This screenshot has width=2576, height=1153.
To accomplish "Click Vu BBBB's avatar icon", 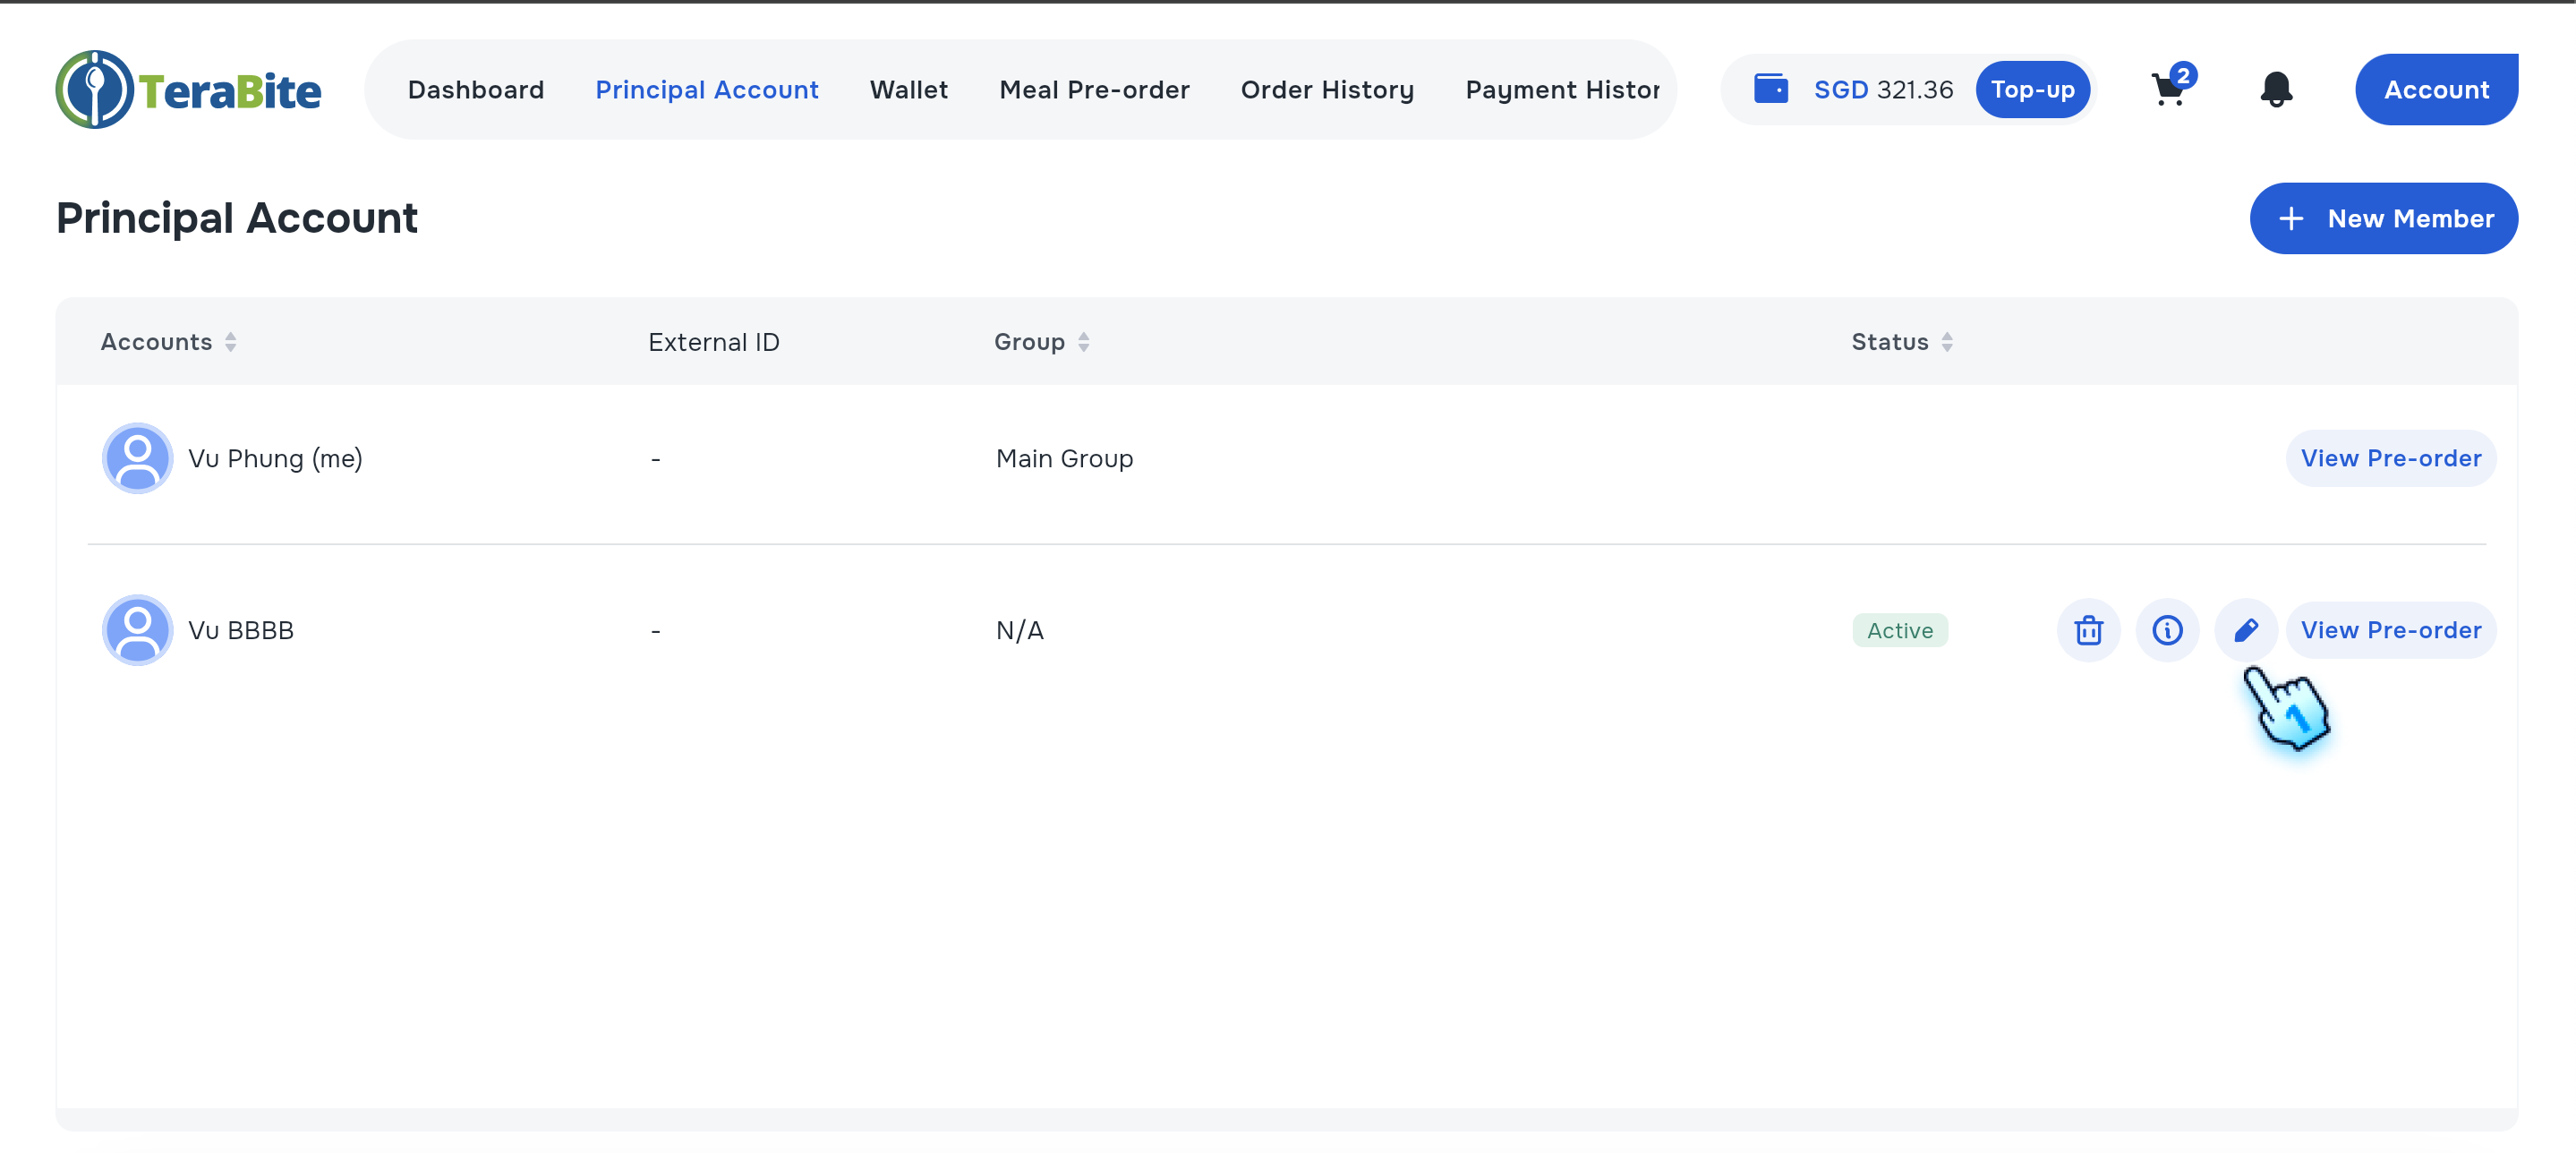I will pos(137,630).
